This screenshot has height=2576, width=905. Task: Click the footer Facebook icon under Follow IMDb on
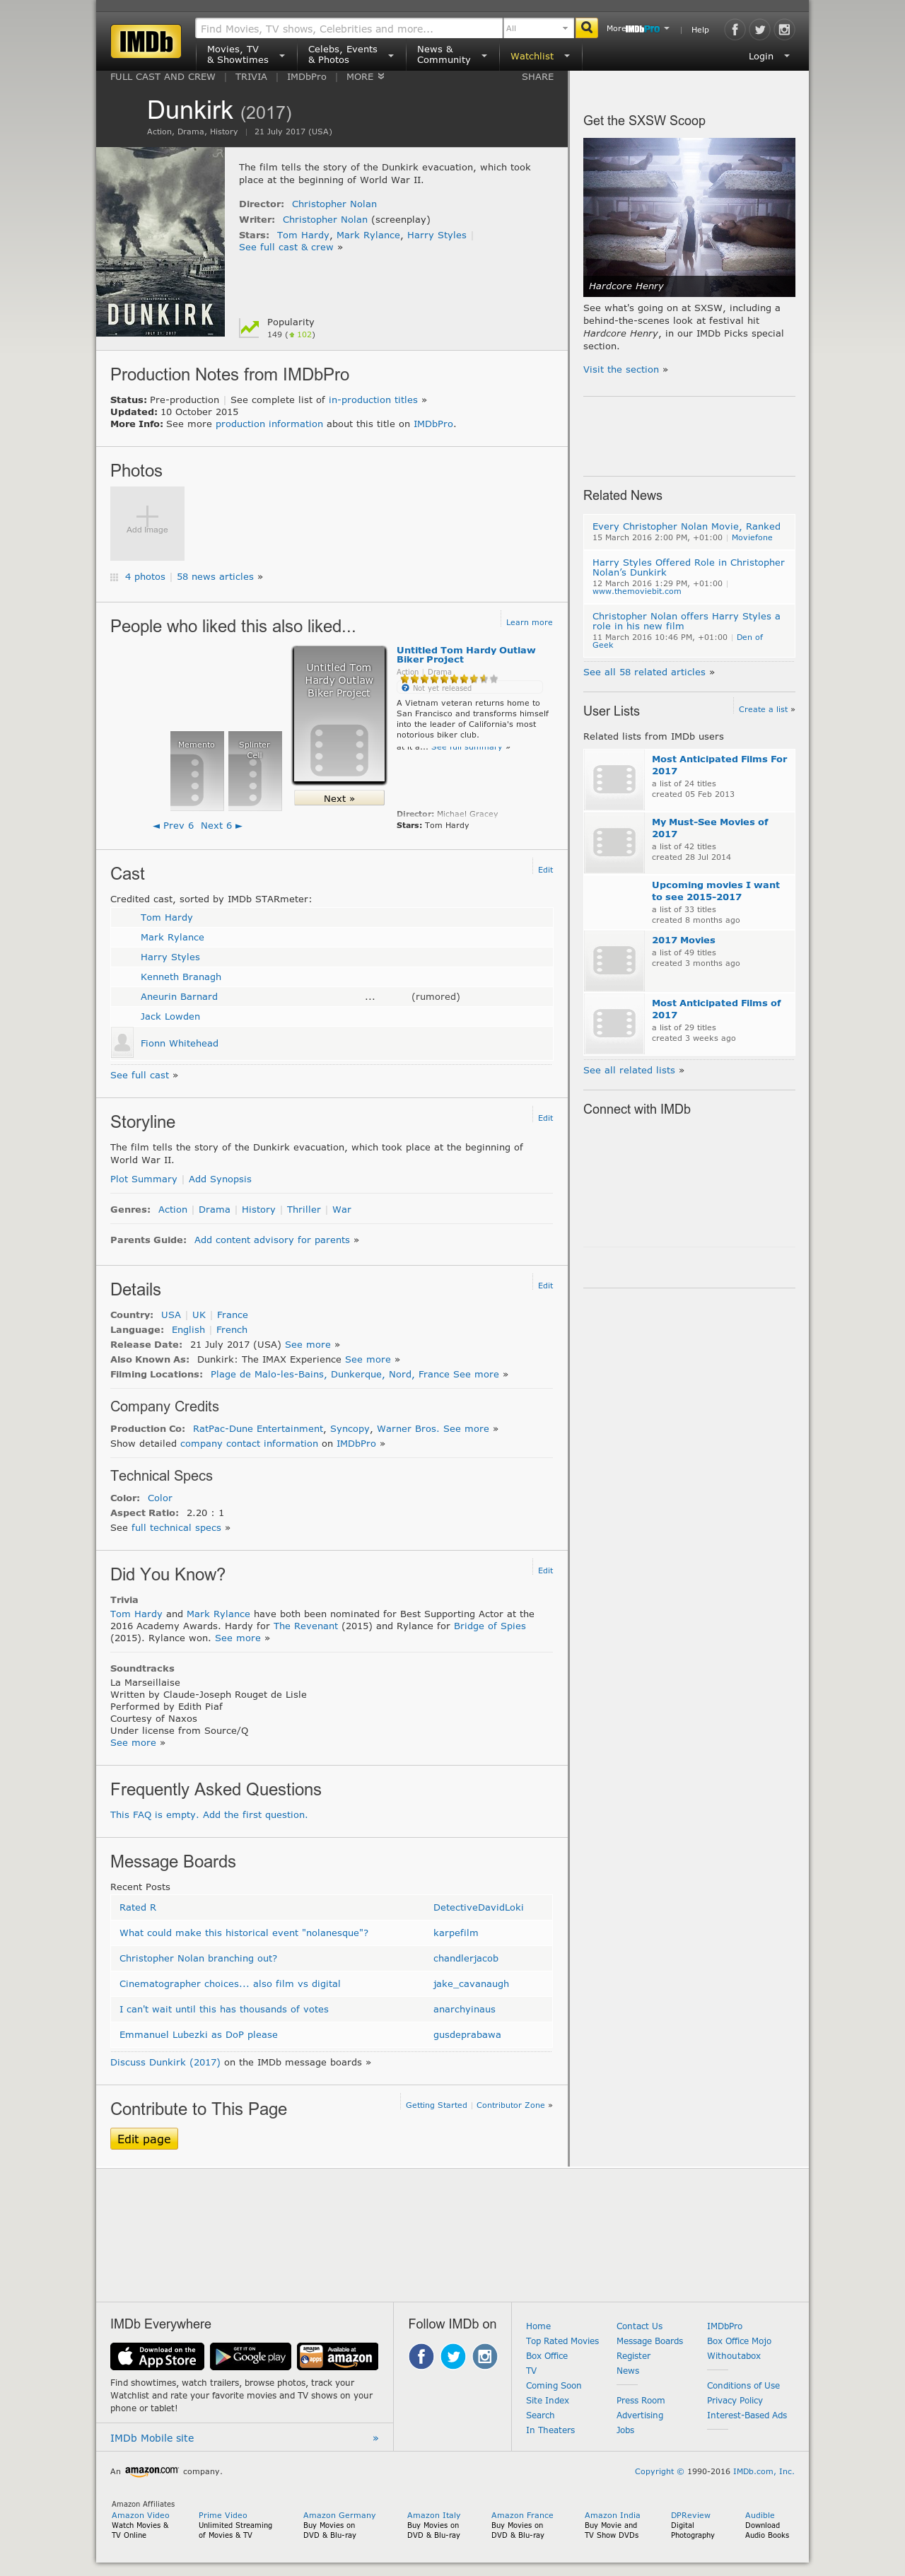point(422,2357)
